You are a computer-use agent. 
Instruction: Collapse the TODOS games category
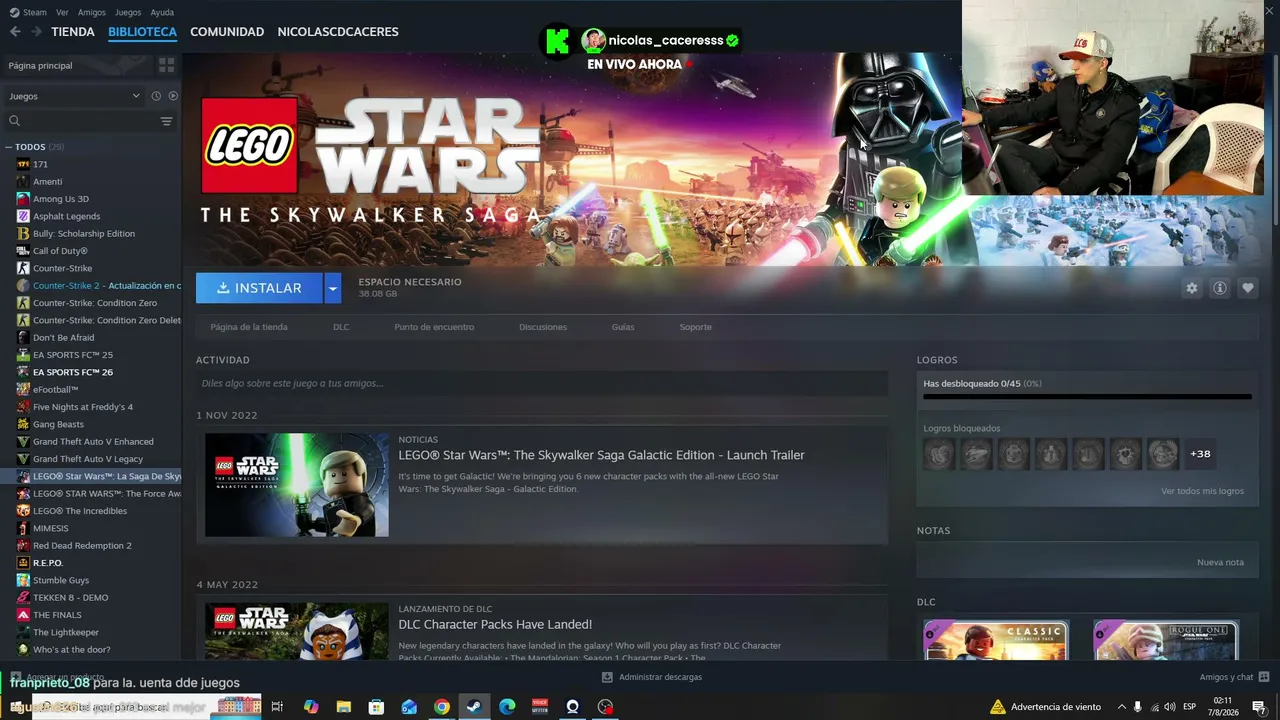9,147
